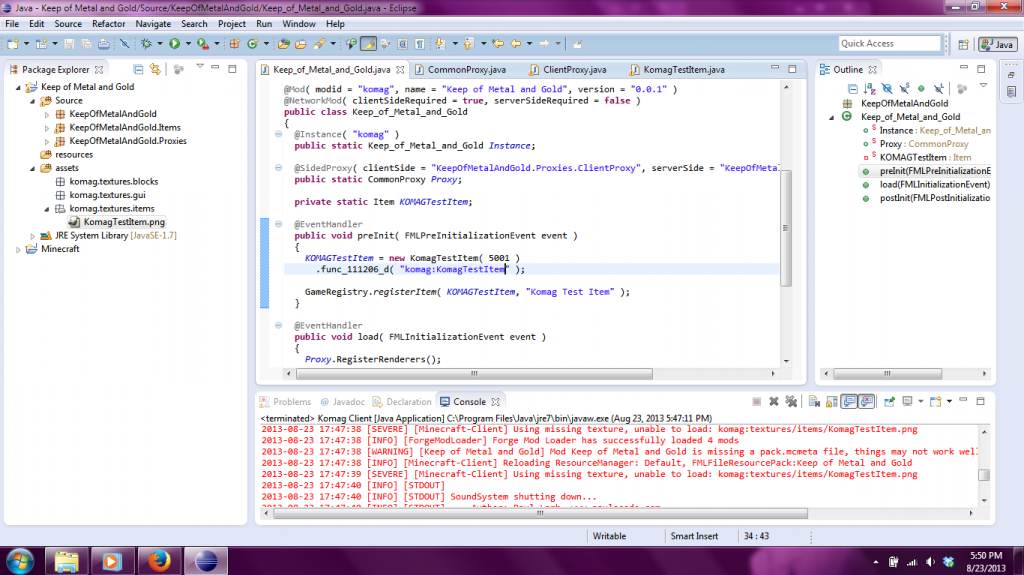
Task: Click the Eclipse taskbar icon
Action: (x=206, y=561)
